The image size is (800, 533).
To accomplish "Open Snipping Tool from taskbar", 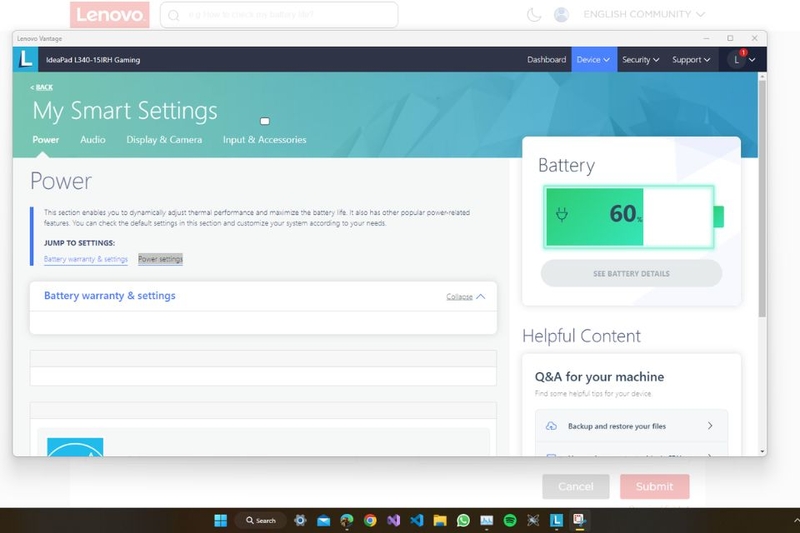I will coord(579,520).
